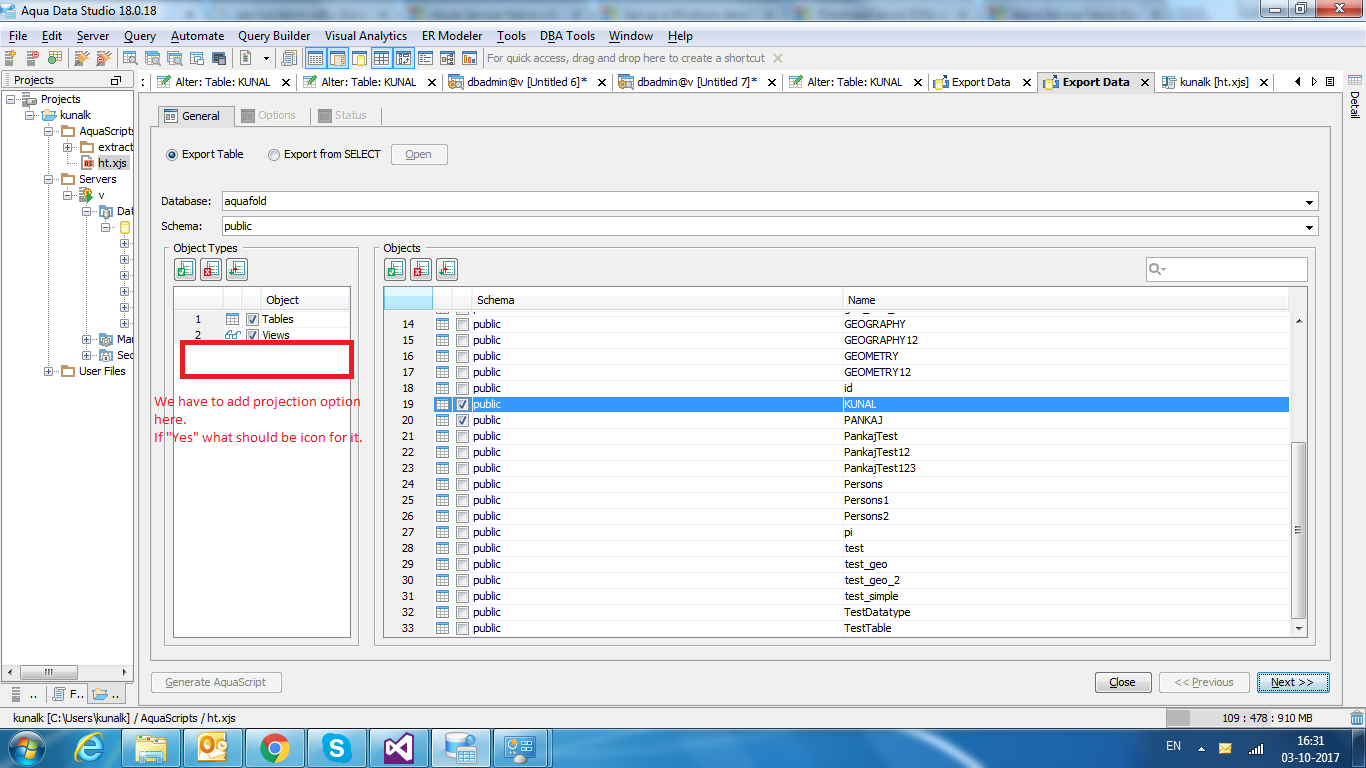Screen dimensions: 1366x768
Task: Uncheck the PANKAJ table checkbox
Action: (x=462, y=420)
